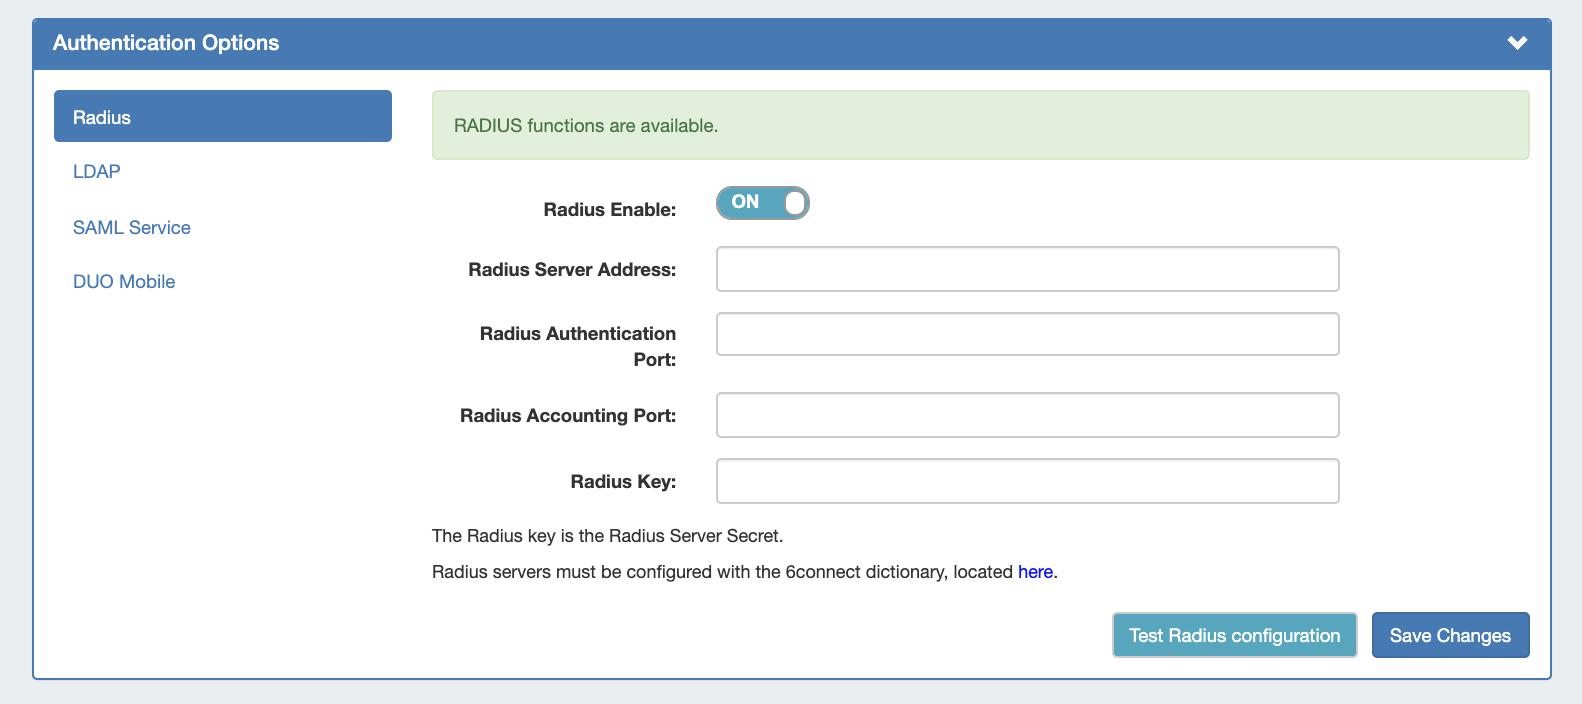Collapse the Authentication Options panel chevron
The height and width of the screenshot is (704, 1582).
click(x=1517, y=43)
